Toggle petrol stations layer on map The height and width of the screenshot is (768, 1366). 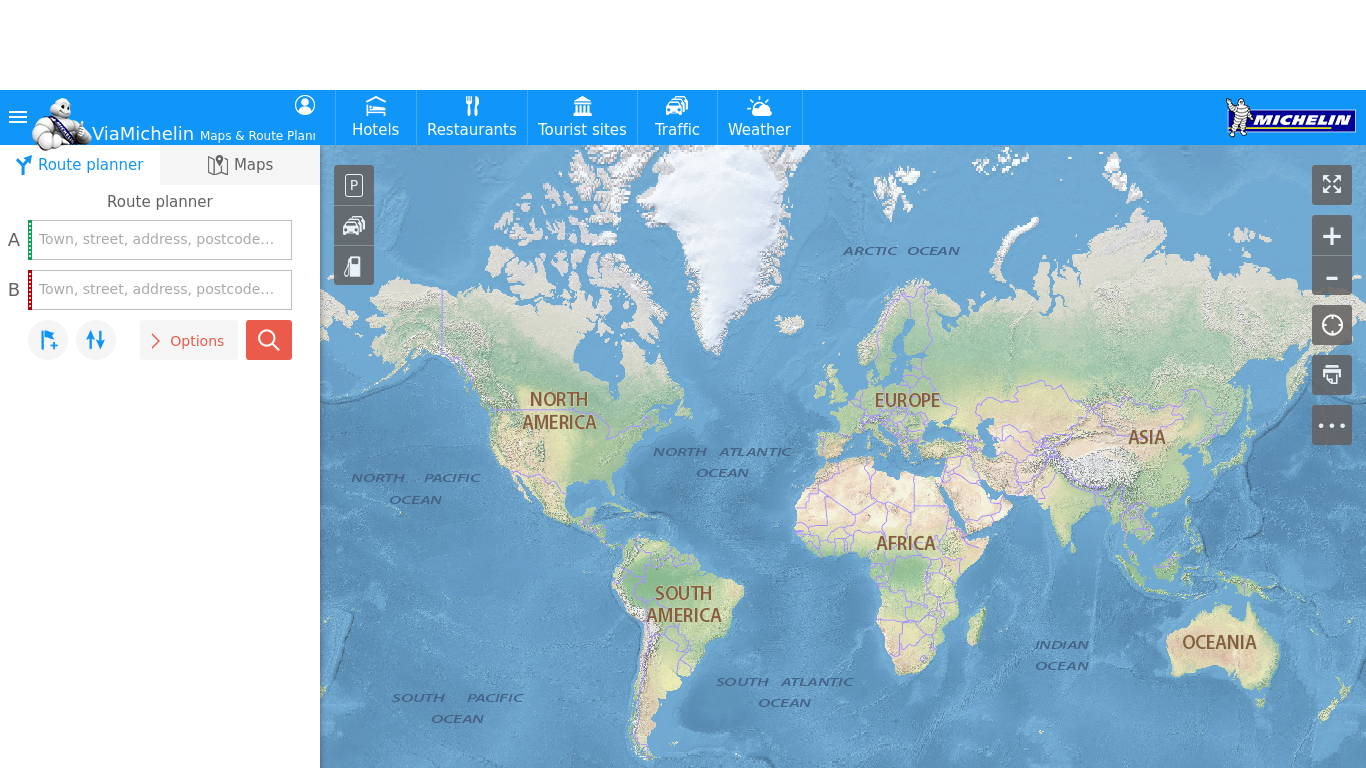pyautogui.click(x=354, y=266)
